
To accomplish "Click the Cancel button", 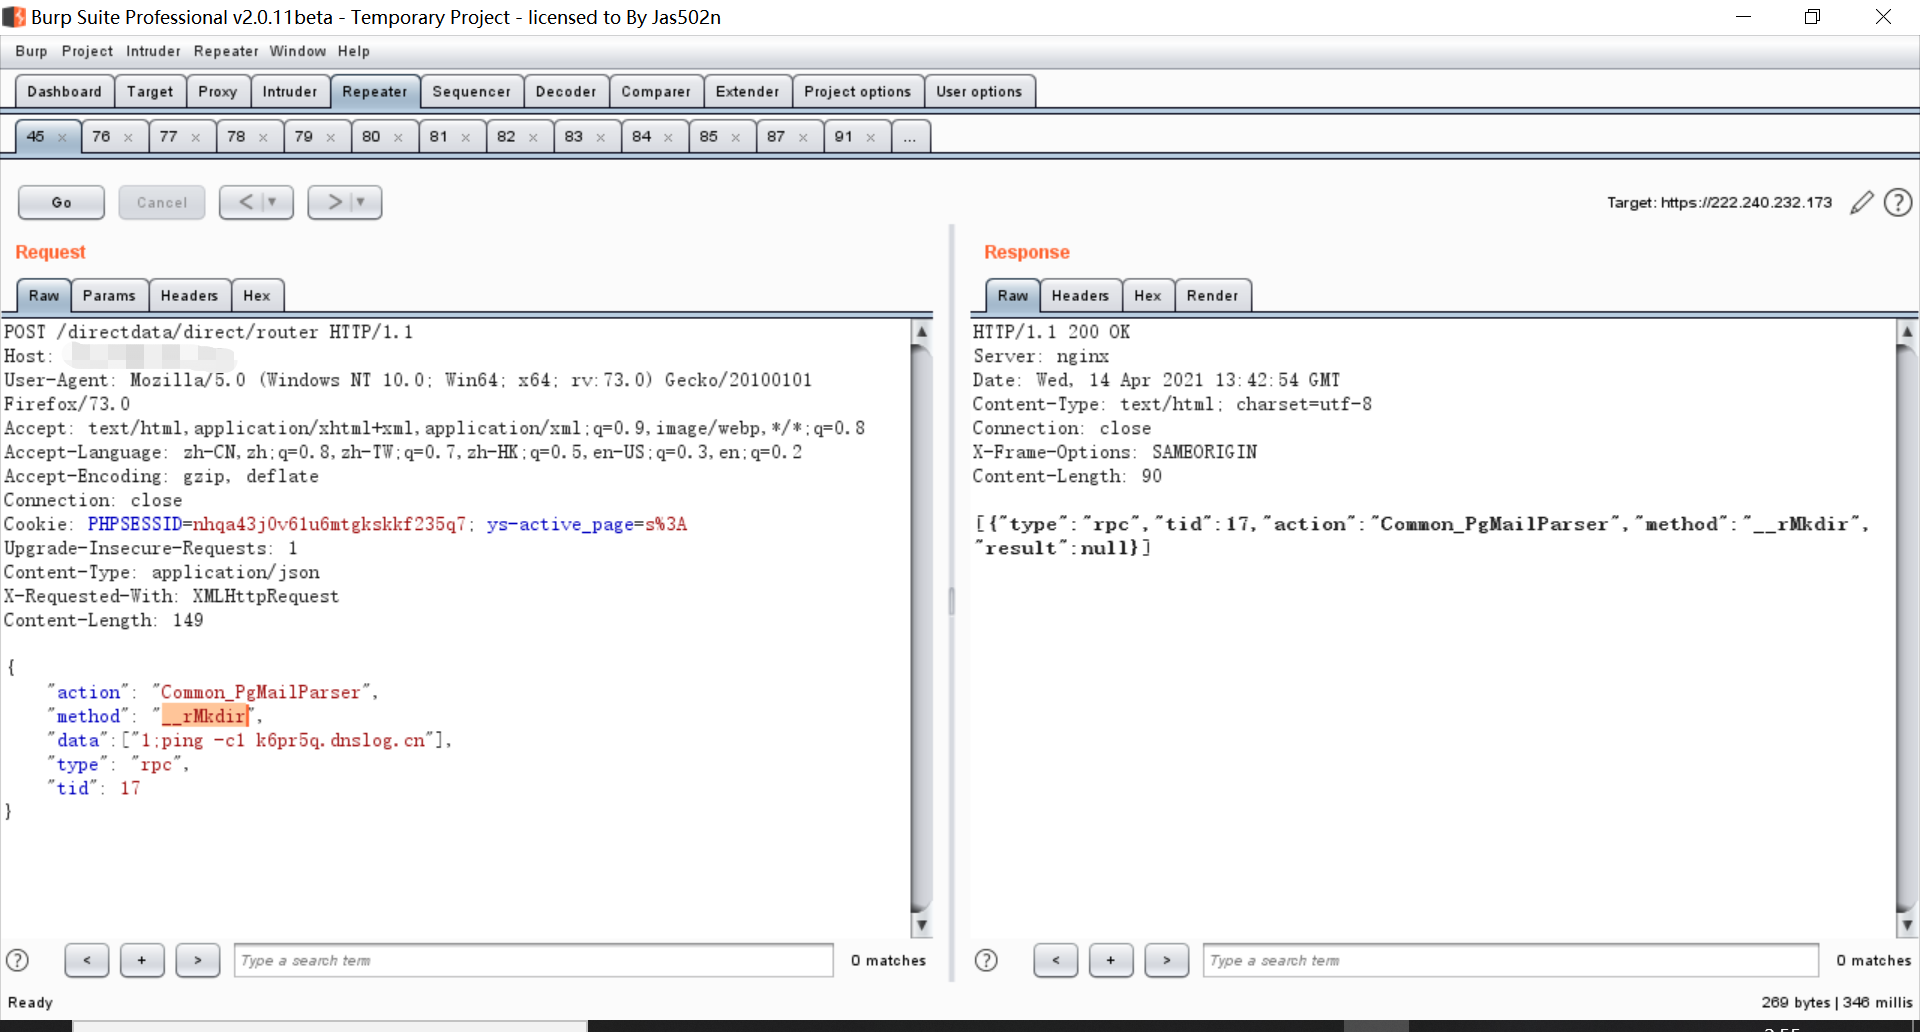I will (x=162, y=202).
